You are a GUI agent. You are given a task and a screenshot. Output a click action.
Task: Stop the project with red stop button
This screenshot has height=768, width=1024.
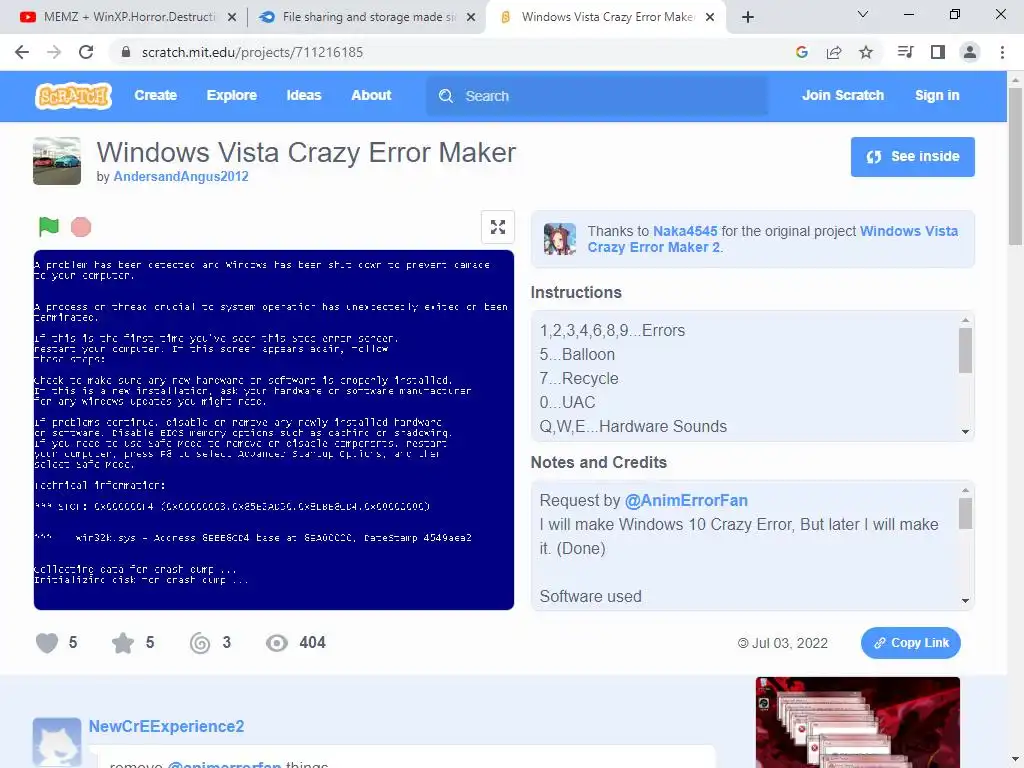tap(81, 227)
